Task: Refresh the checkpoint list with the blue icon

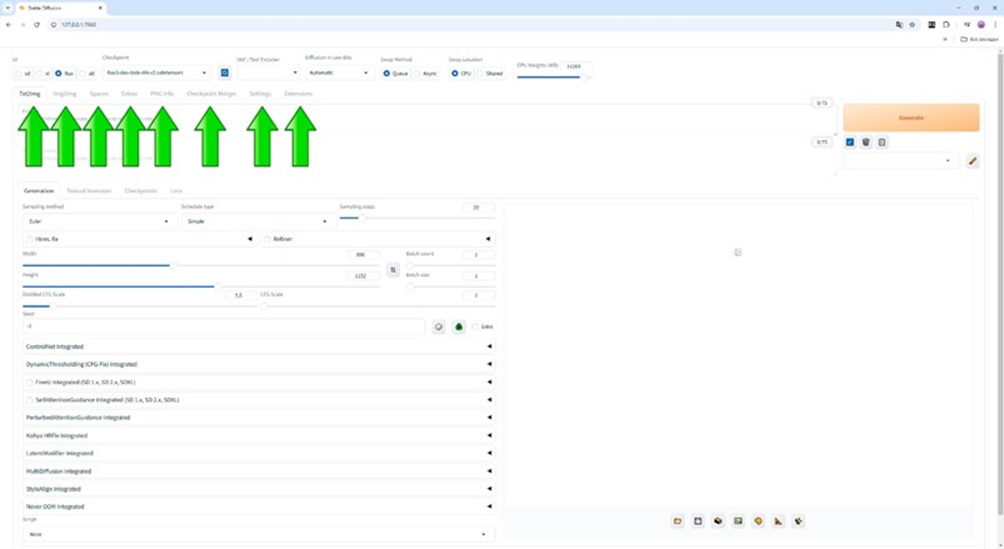Action: coord(225,73)
